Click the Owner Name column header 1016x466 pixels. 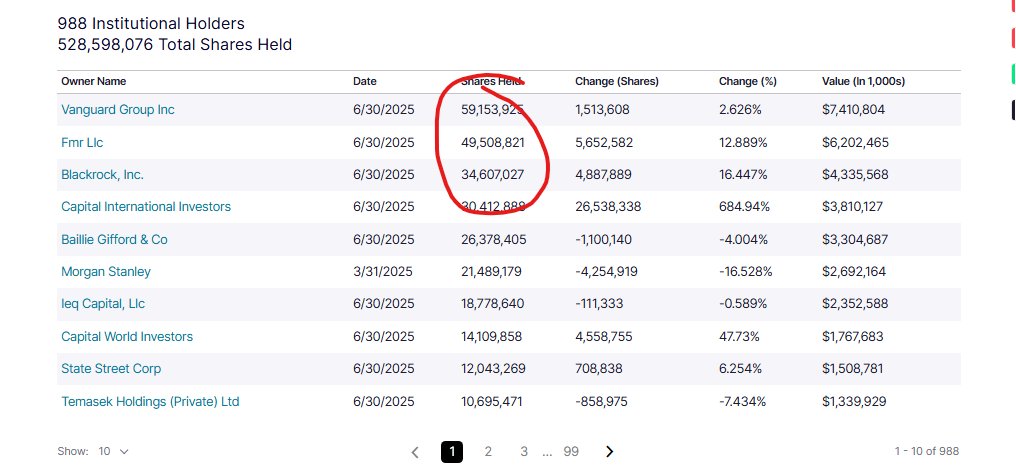tap(94, 82)
